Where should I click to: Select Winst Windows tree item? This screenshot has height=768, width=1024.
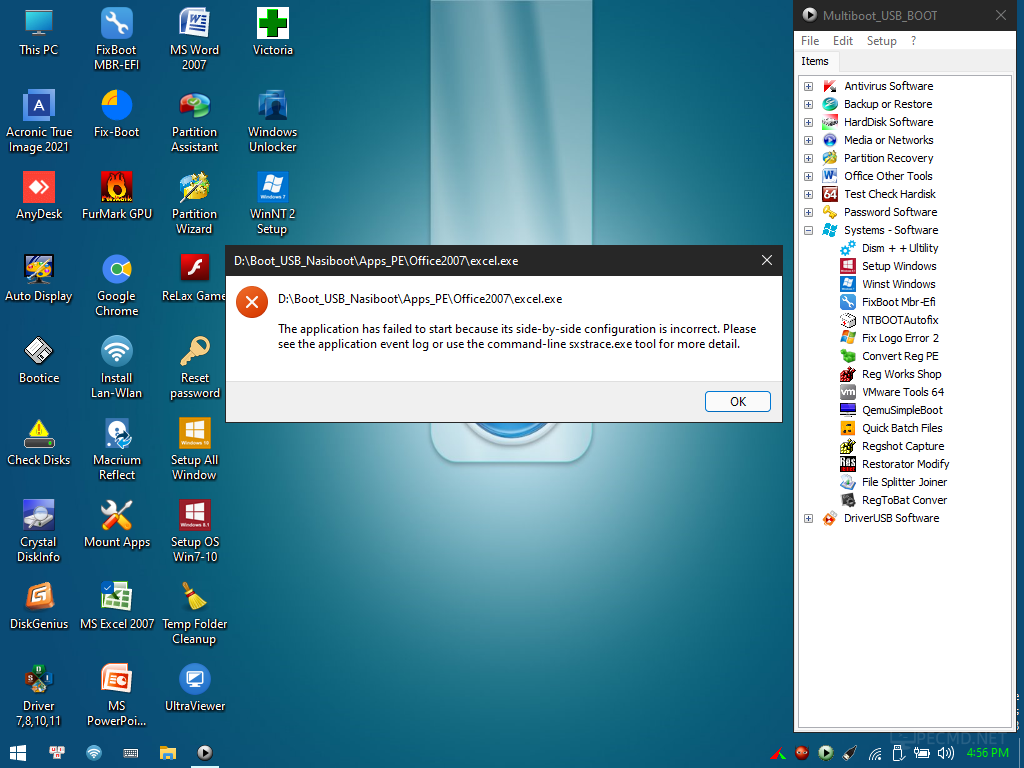pyautogui.click(x=898, y=284)
